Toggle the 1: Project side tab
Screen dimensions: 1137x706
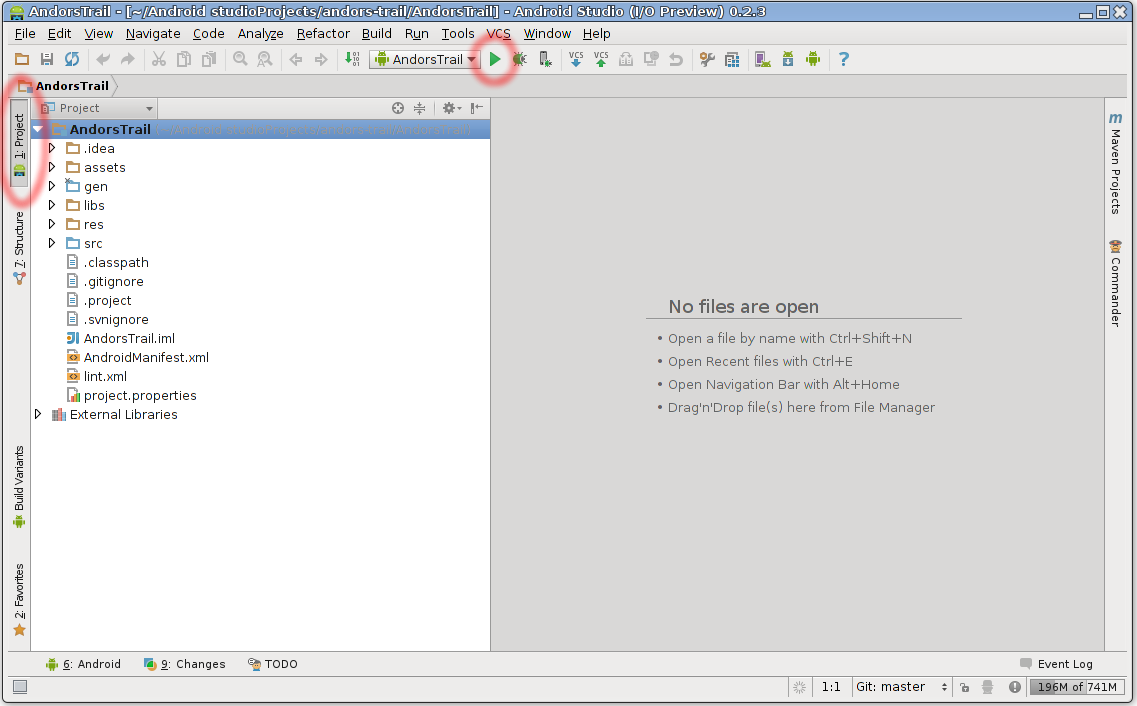[20, 144]
